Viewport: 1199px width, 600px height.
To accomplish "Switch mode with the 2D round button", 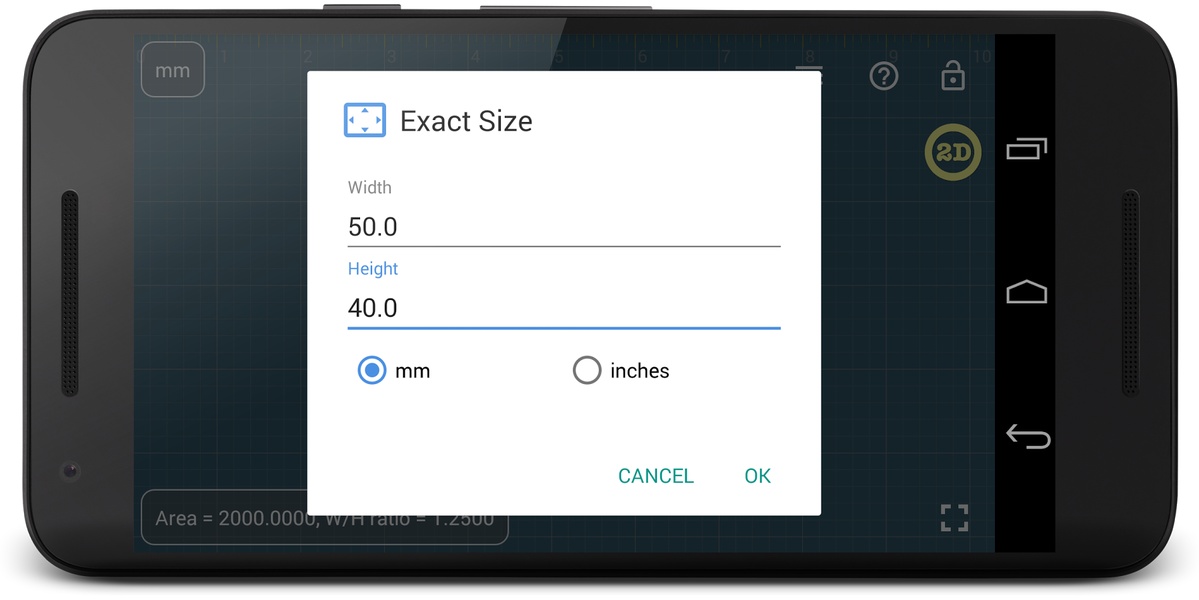I will (953, 152).
